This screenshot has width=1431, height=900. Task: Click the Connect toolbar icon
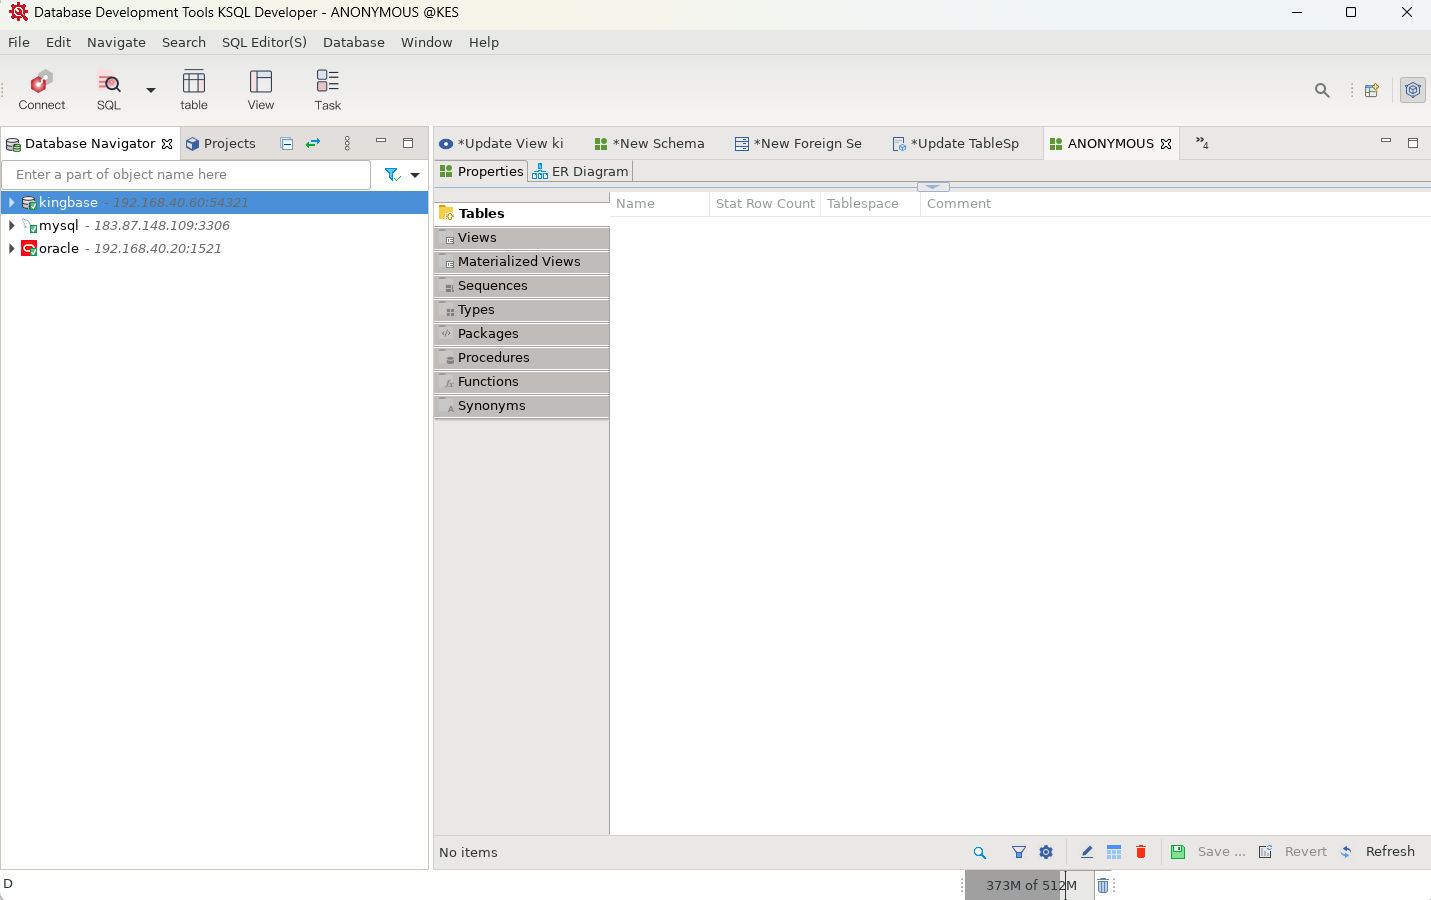pyautogui.click(x=41, y=90)
